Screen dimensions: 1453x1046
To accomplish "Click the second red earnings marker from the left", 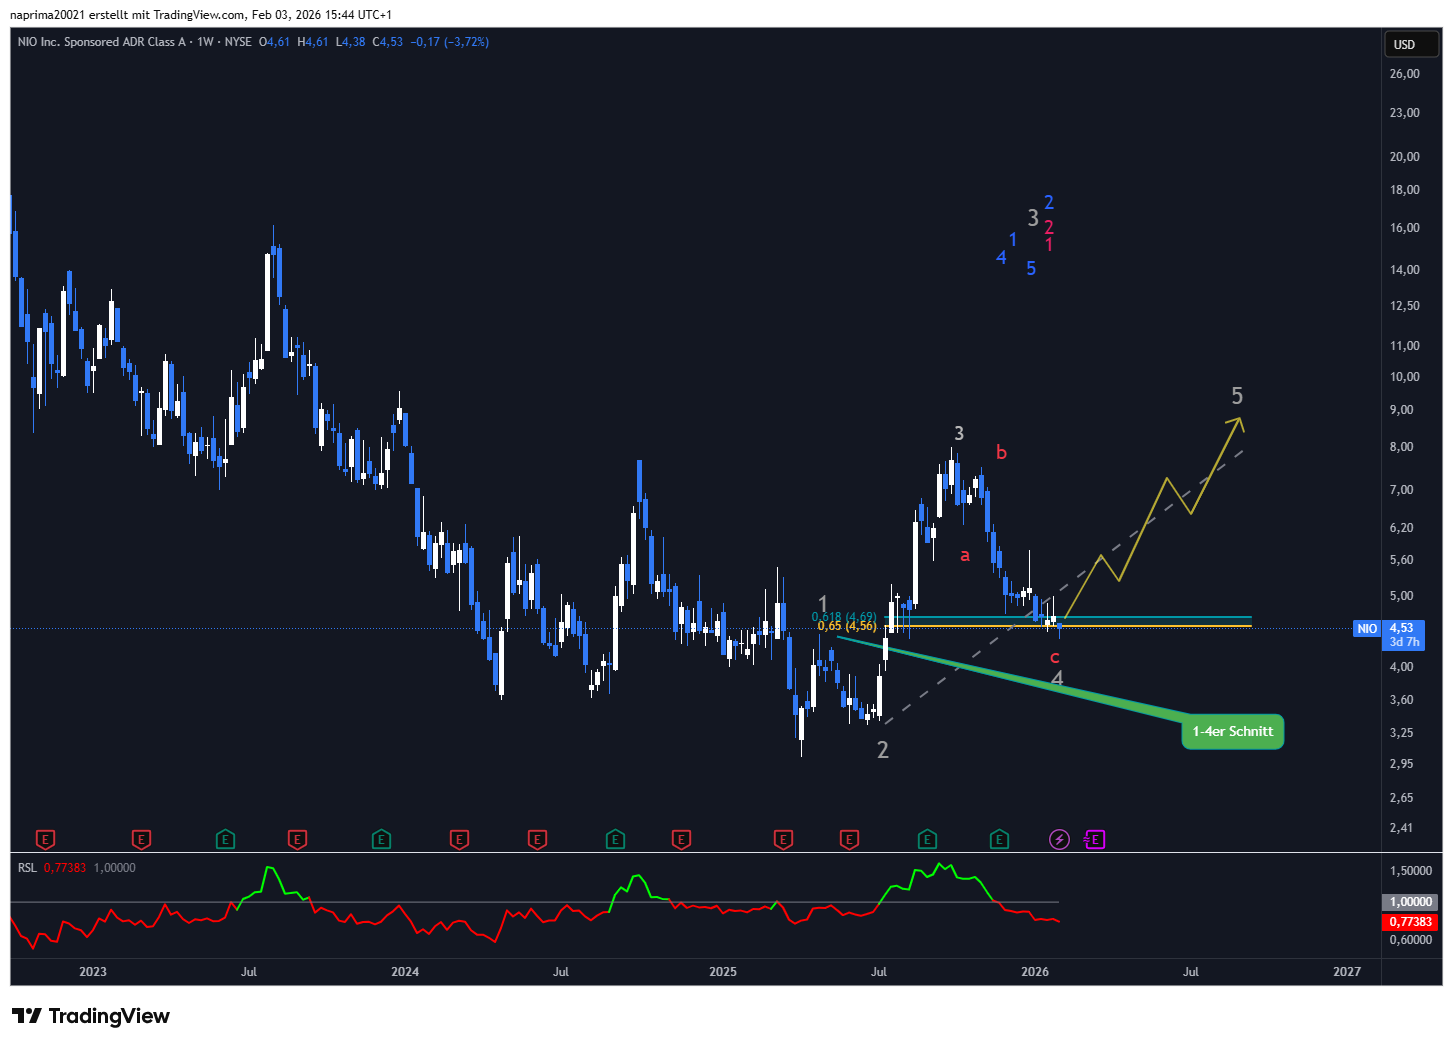I will point(142,840).
